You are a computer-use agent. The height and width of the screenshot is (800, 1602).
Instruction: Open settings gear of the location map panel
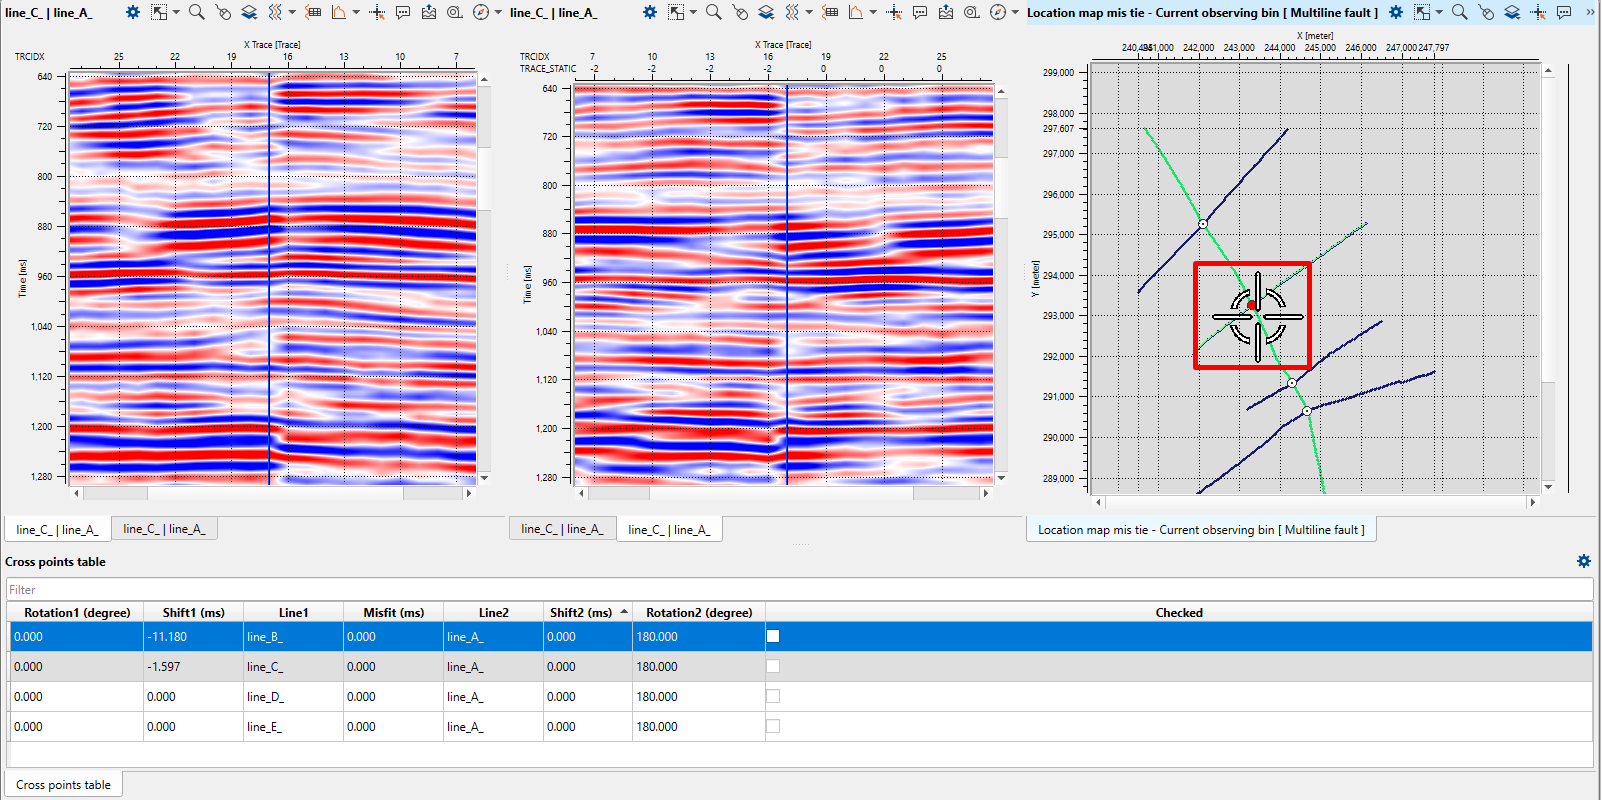(x=1396, y=12)
